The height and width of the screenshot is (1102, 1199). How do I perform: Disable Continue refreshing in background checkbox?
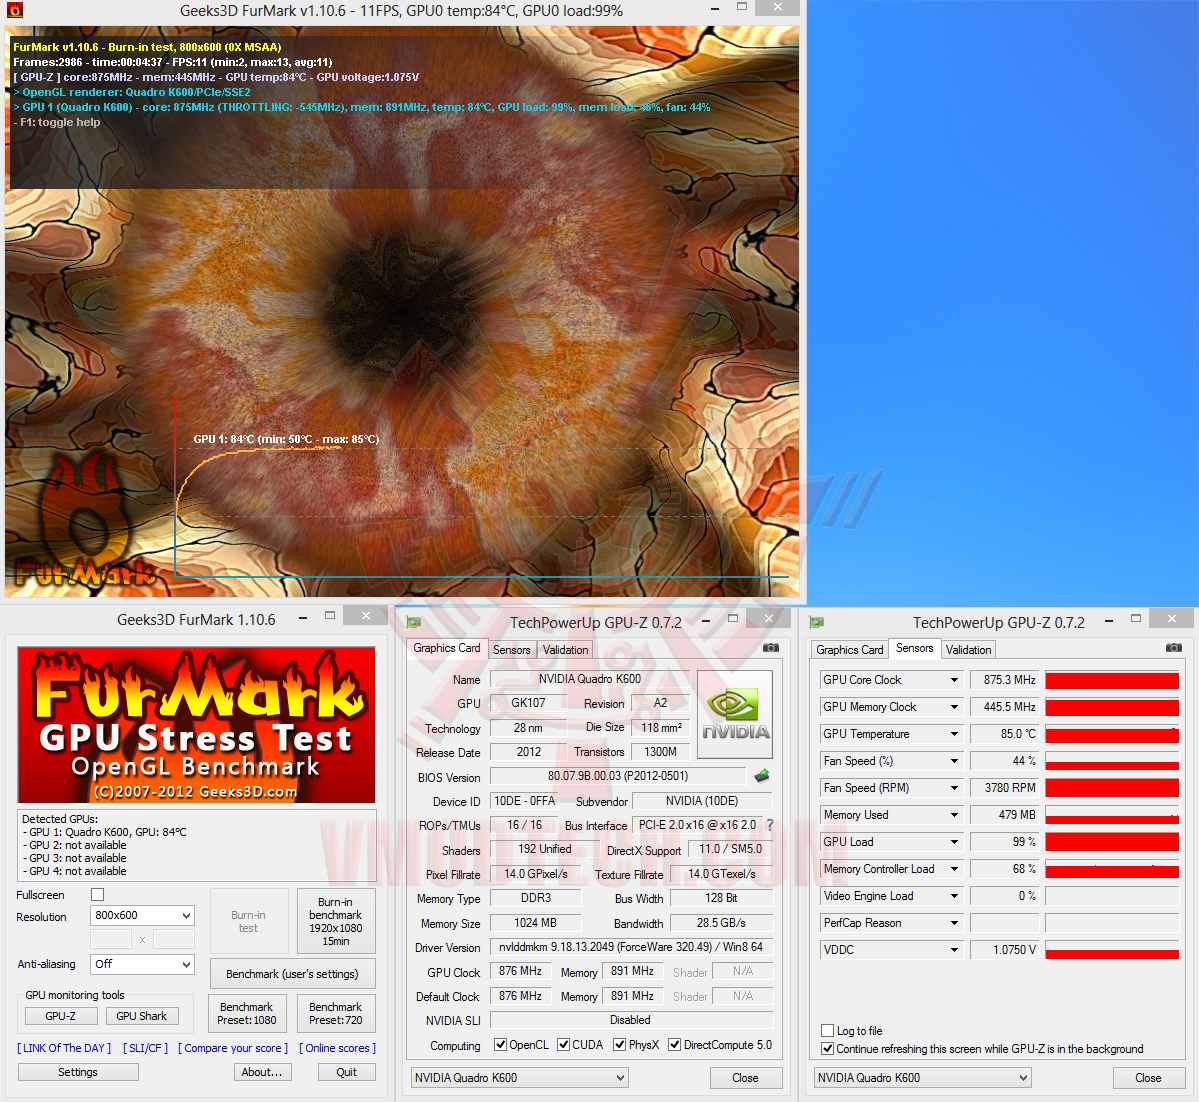827,1048
